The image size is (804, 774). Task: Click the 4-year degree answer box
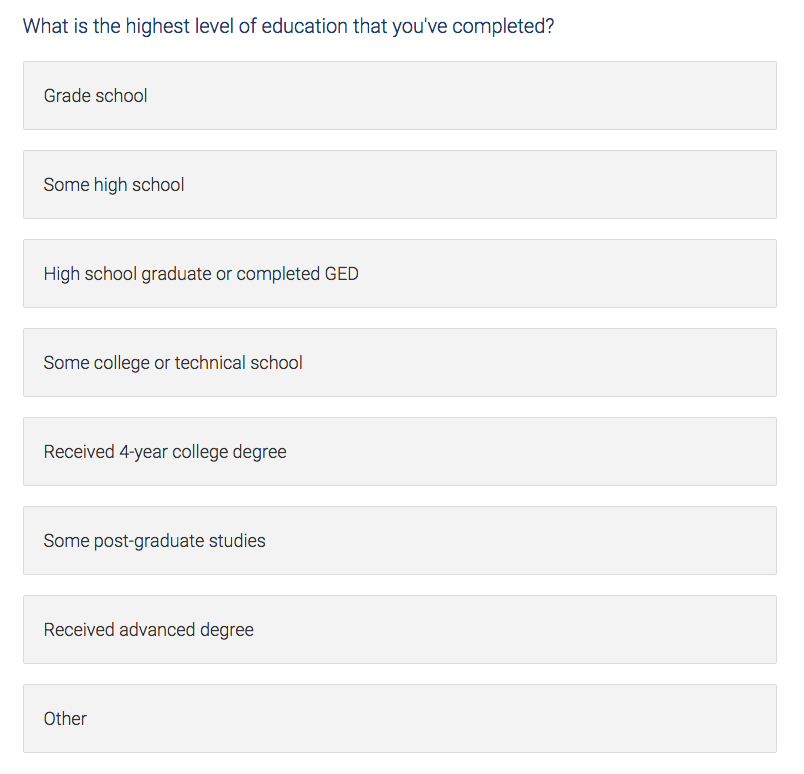[x=400, y=452]
